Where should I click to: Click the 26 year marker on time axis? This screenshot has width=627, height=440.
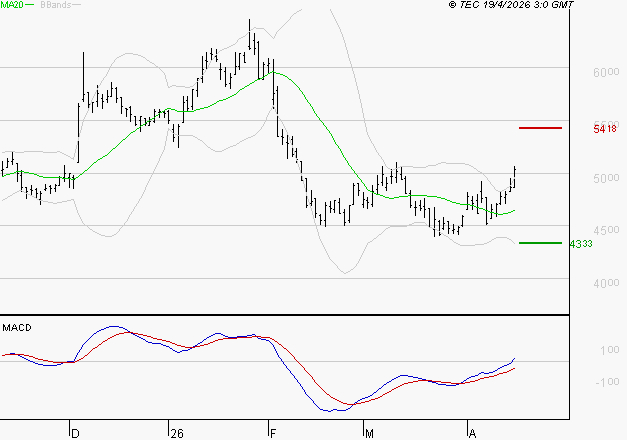[x=177, y=434]
